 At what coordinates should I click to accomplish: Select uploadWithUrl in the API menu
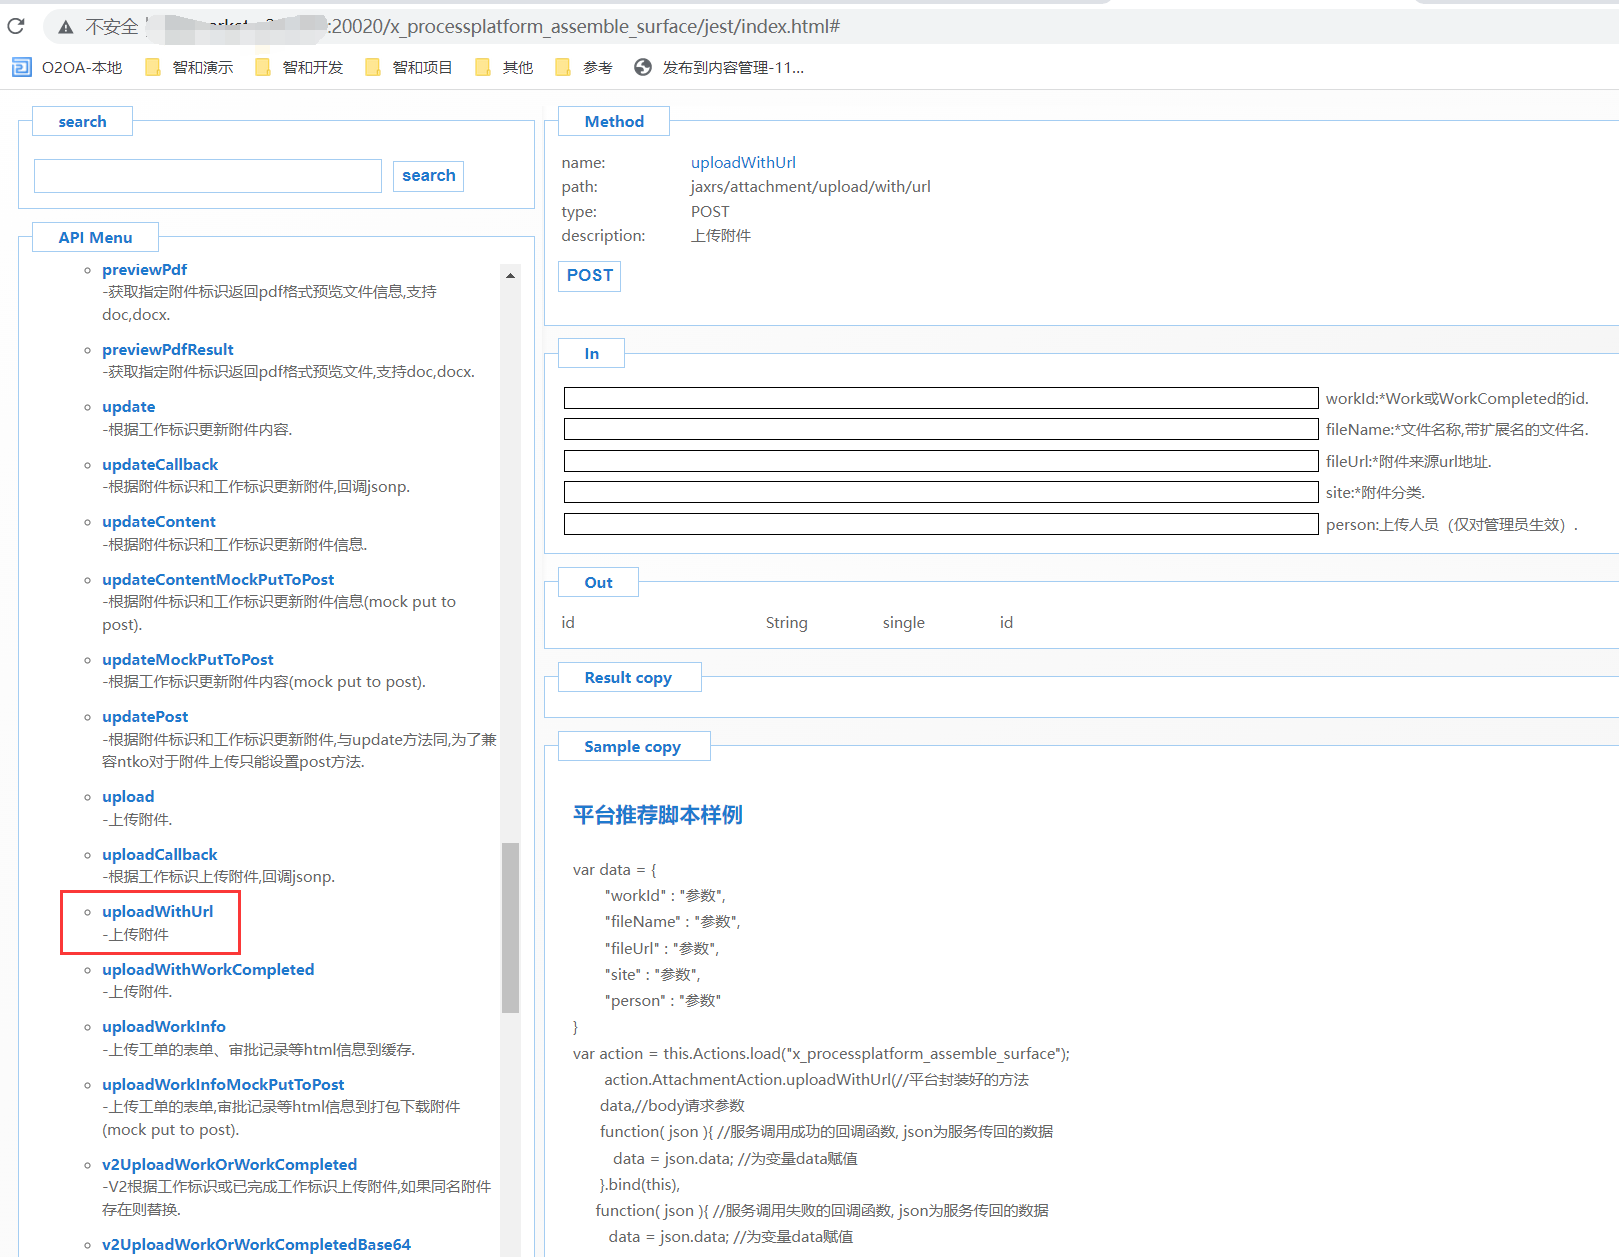tap(157, 911)
